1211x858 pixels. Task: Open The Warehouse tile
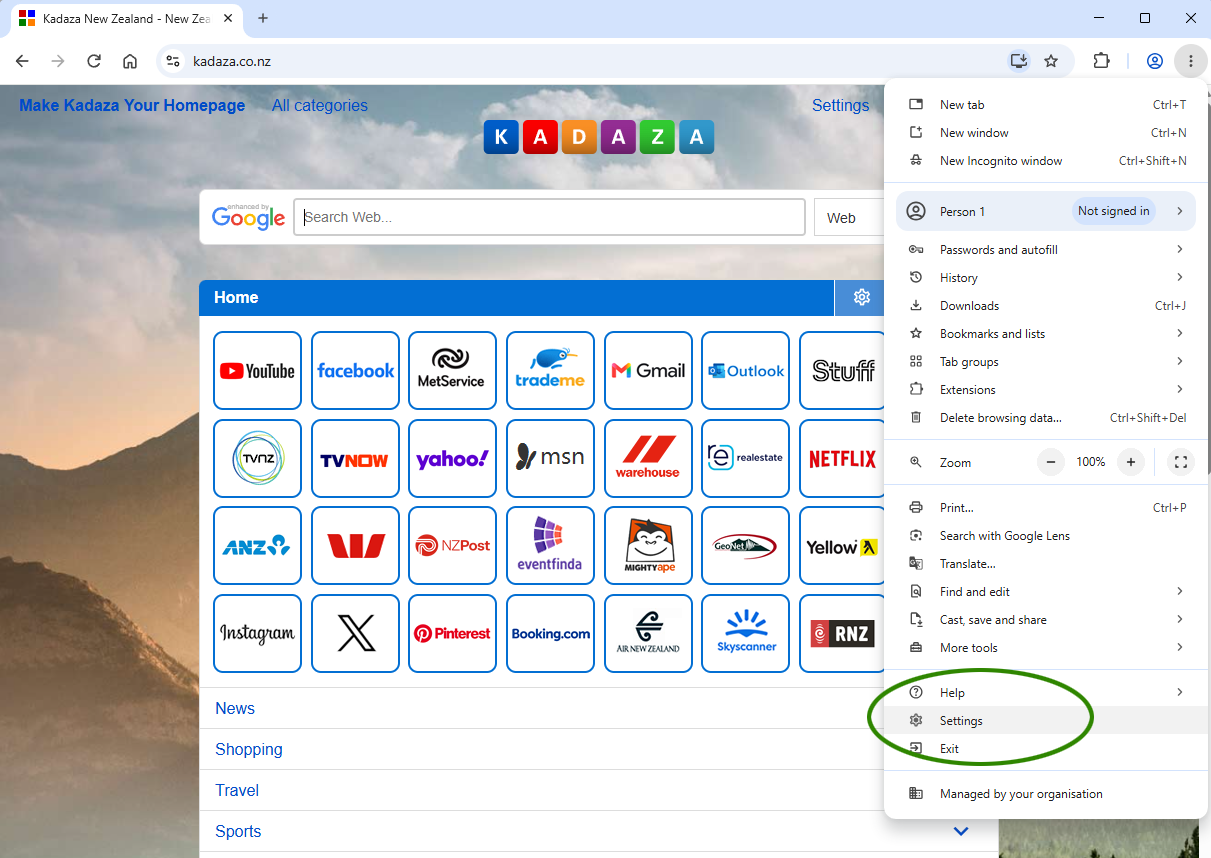[648, 459]
